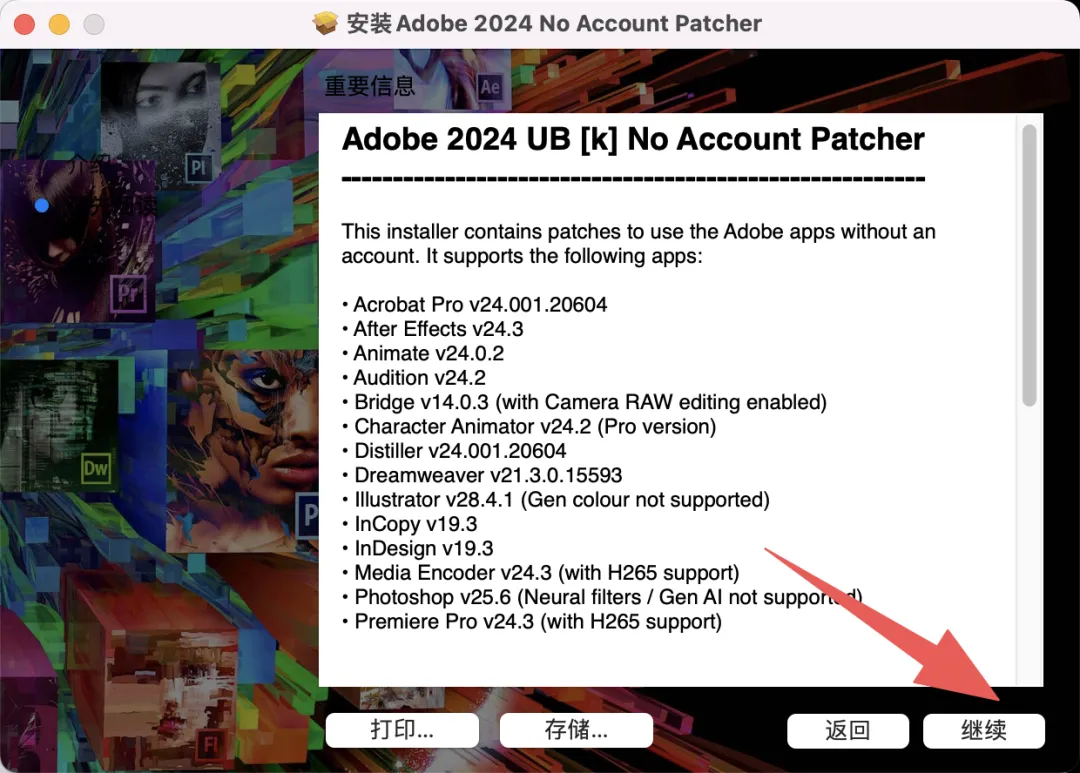
Task: Click the 重要信息 heading above the text pane
Action: (370, 86)
